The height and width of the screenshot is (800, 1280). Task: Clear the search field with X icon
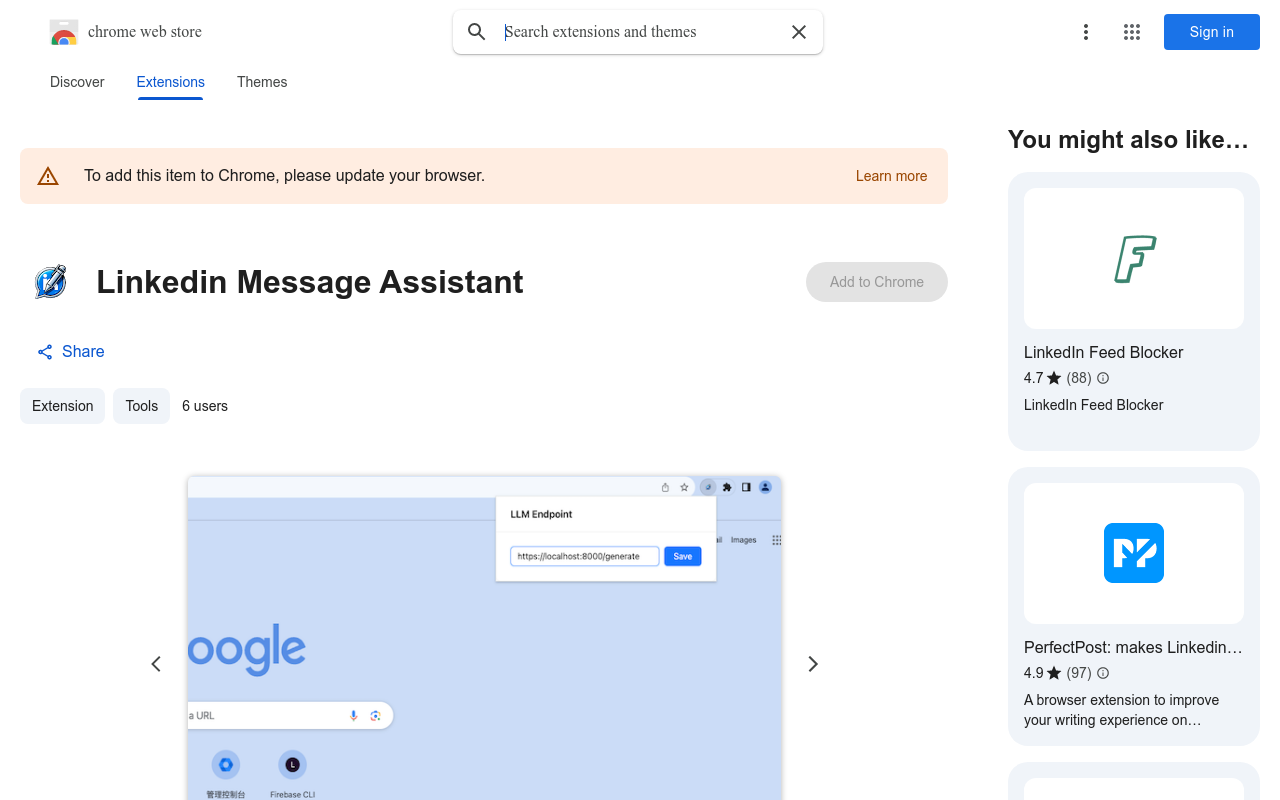click(799, 32)
